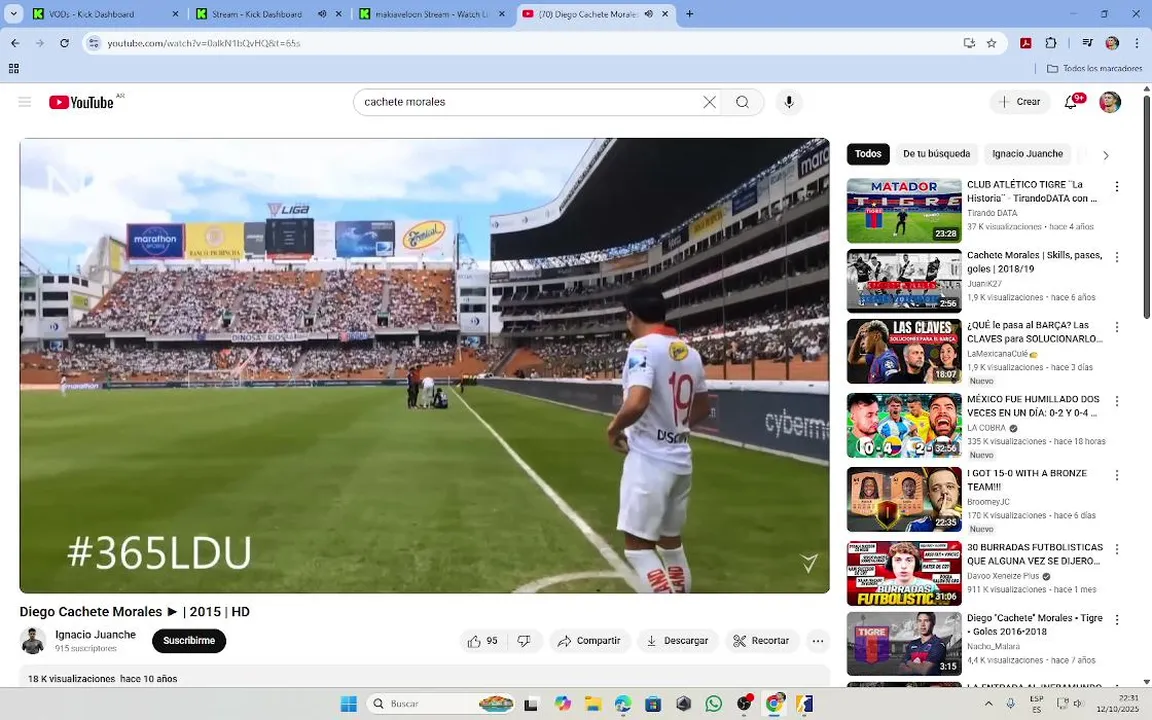Click the install app icon in address bar

(x=969, y=43)
